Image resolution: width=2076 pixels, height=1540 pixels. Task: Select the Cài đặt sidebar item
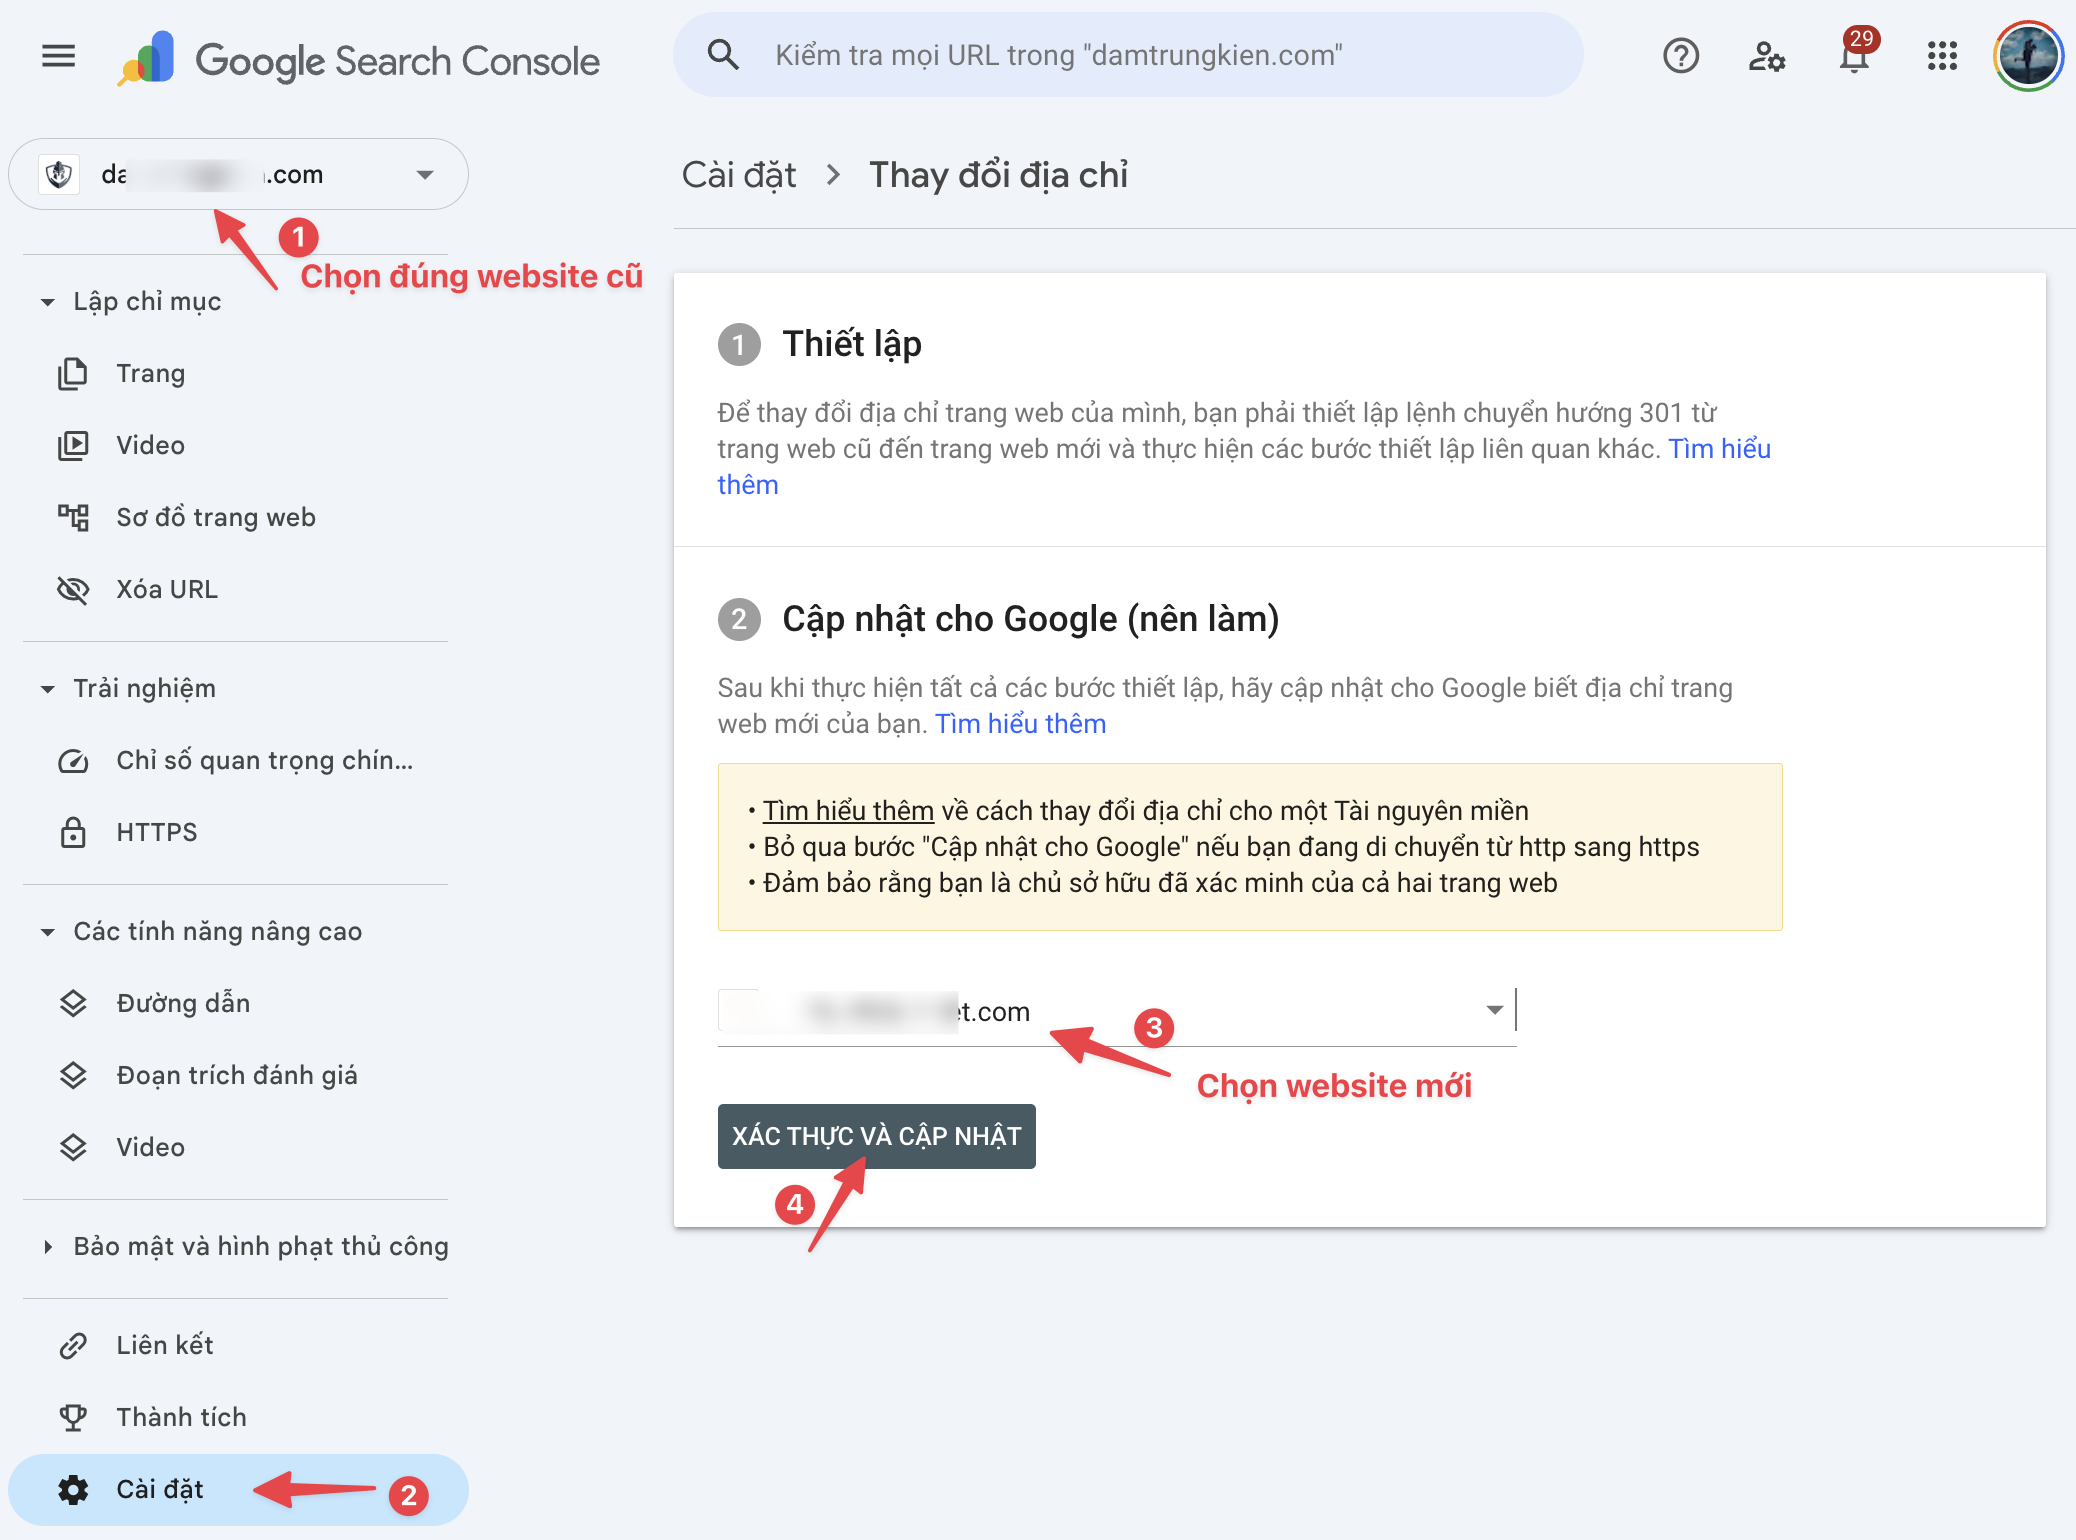160,1489
